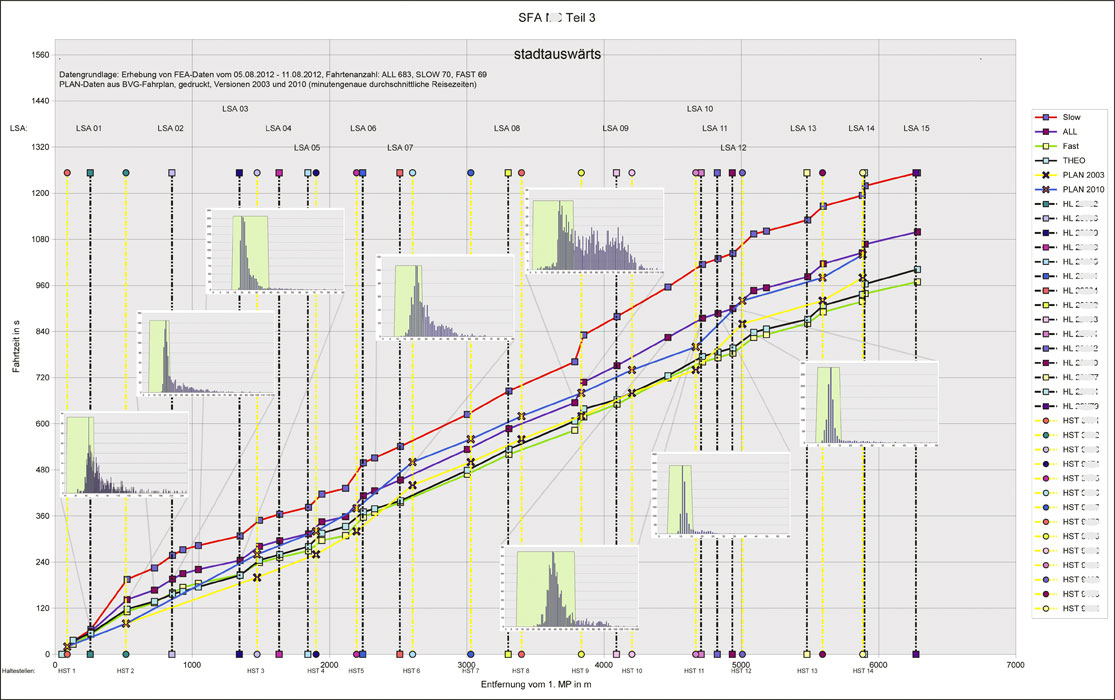1115x700 pixels.
Task: Click the 360 y-axis tick value
Action: (43, 516)
